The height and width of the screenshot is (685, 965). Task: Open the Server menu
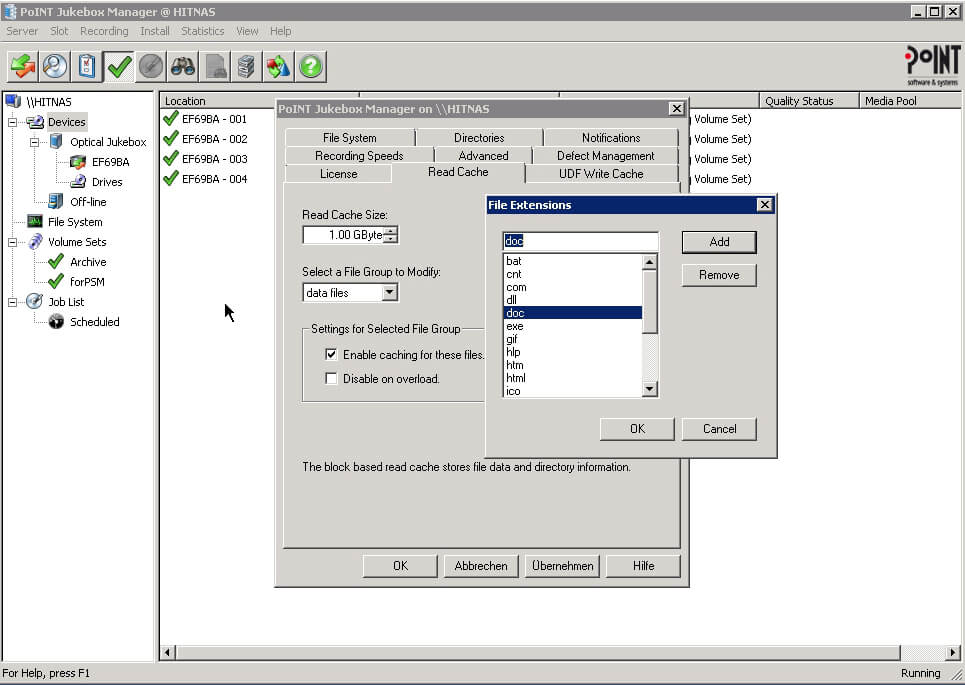(22, 31)
